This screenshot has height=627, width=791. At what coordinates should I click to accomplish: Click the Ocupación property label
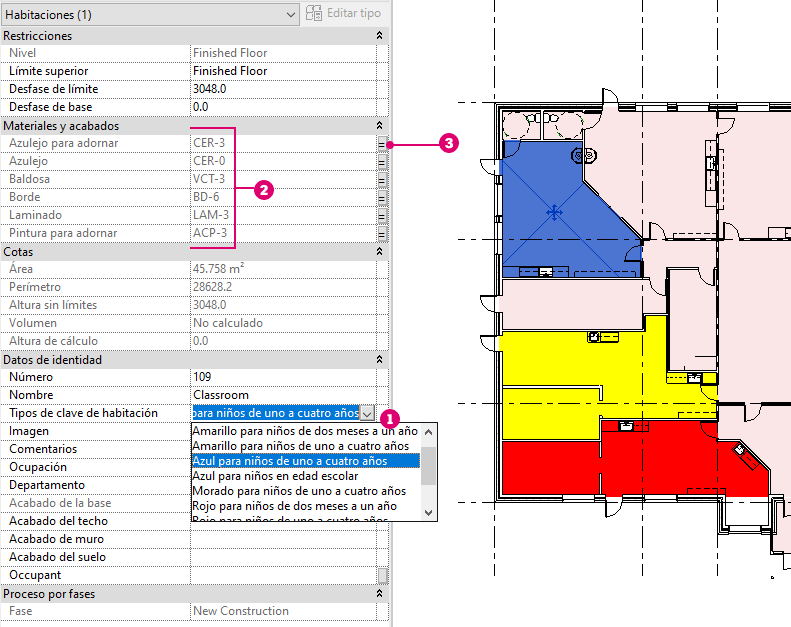[x=38, y=467]
